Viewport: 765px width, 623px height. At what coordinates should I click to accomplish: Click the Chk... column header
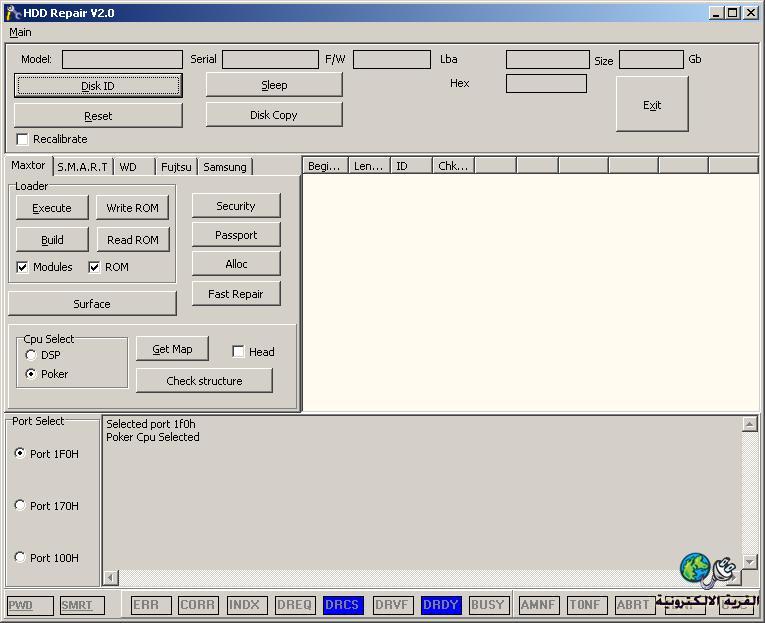(x=454, y=166)
